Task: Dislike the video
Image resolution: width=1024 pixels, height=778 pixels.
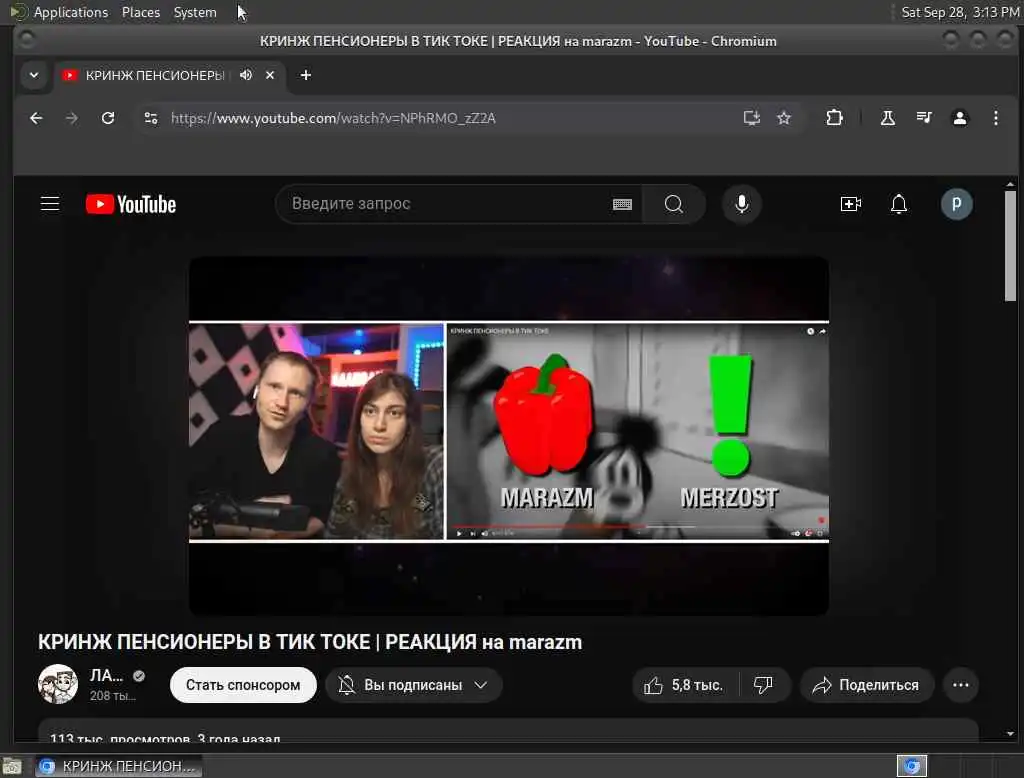Action: pyautogui.click(x=763, y=685)
